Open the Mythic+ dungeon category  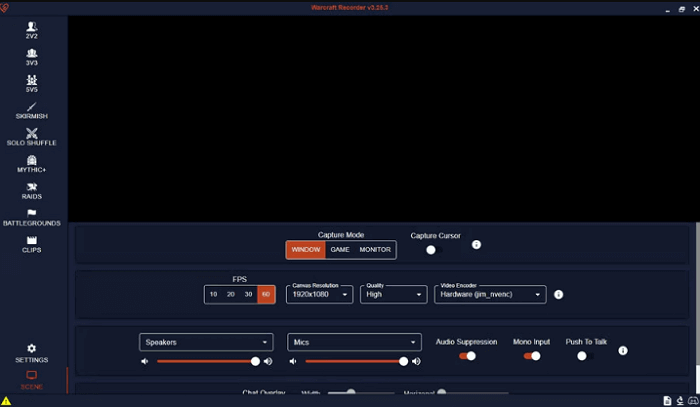tap(31, 164)
